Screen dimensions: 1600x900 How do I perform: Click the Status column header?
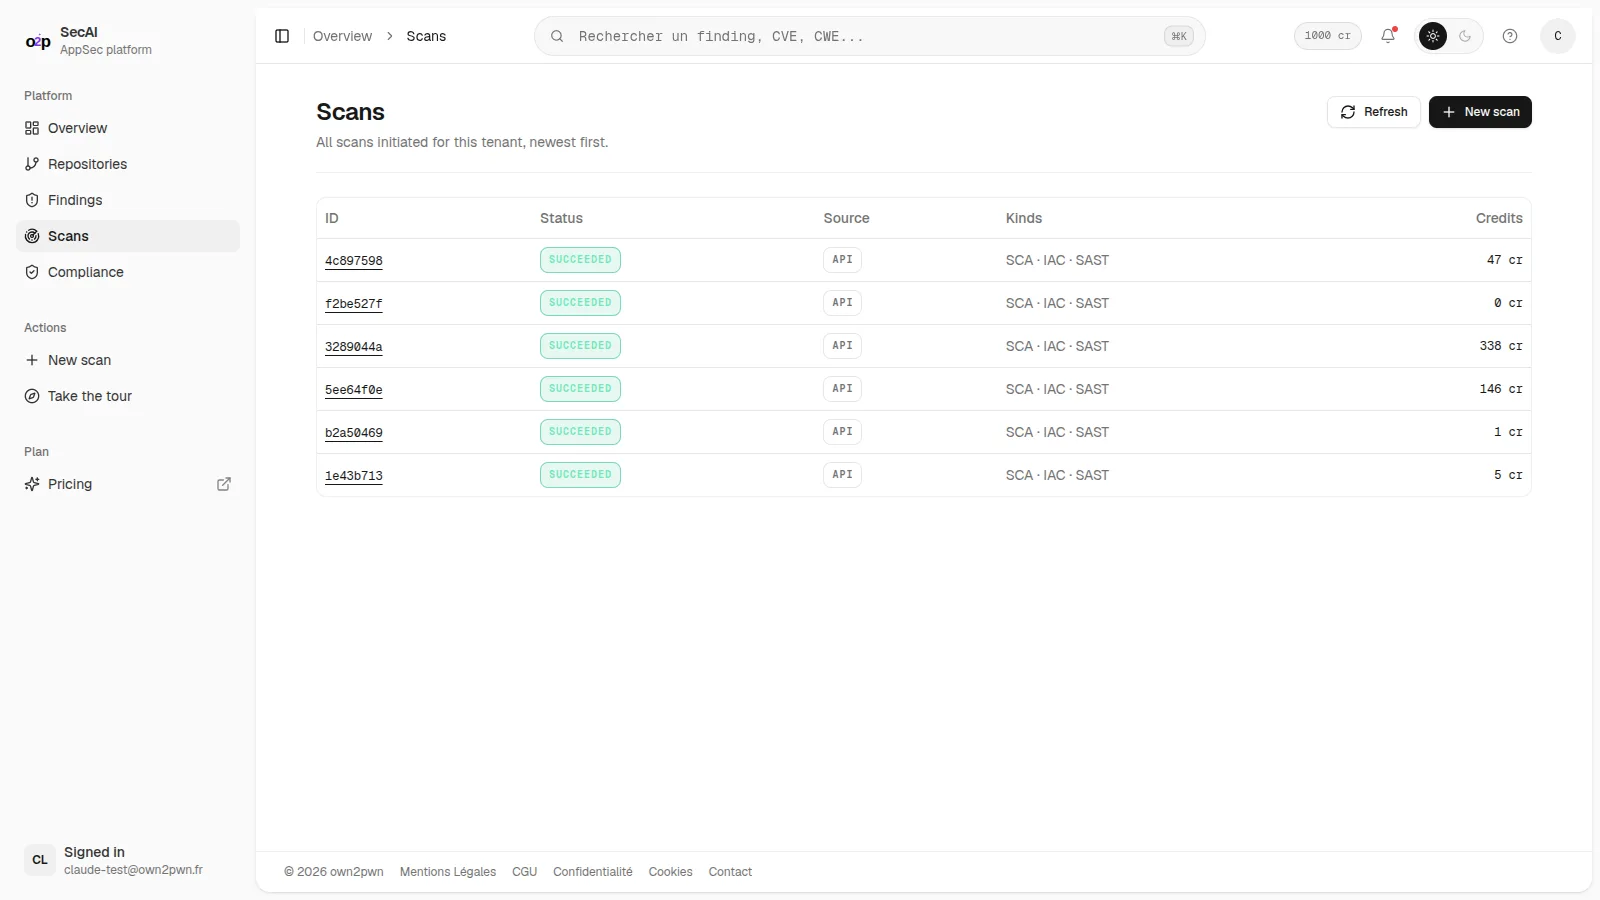tap(561, 218)
